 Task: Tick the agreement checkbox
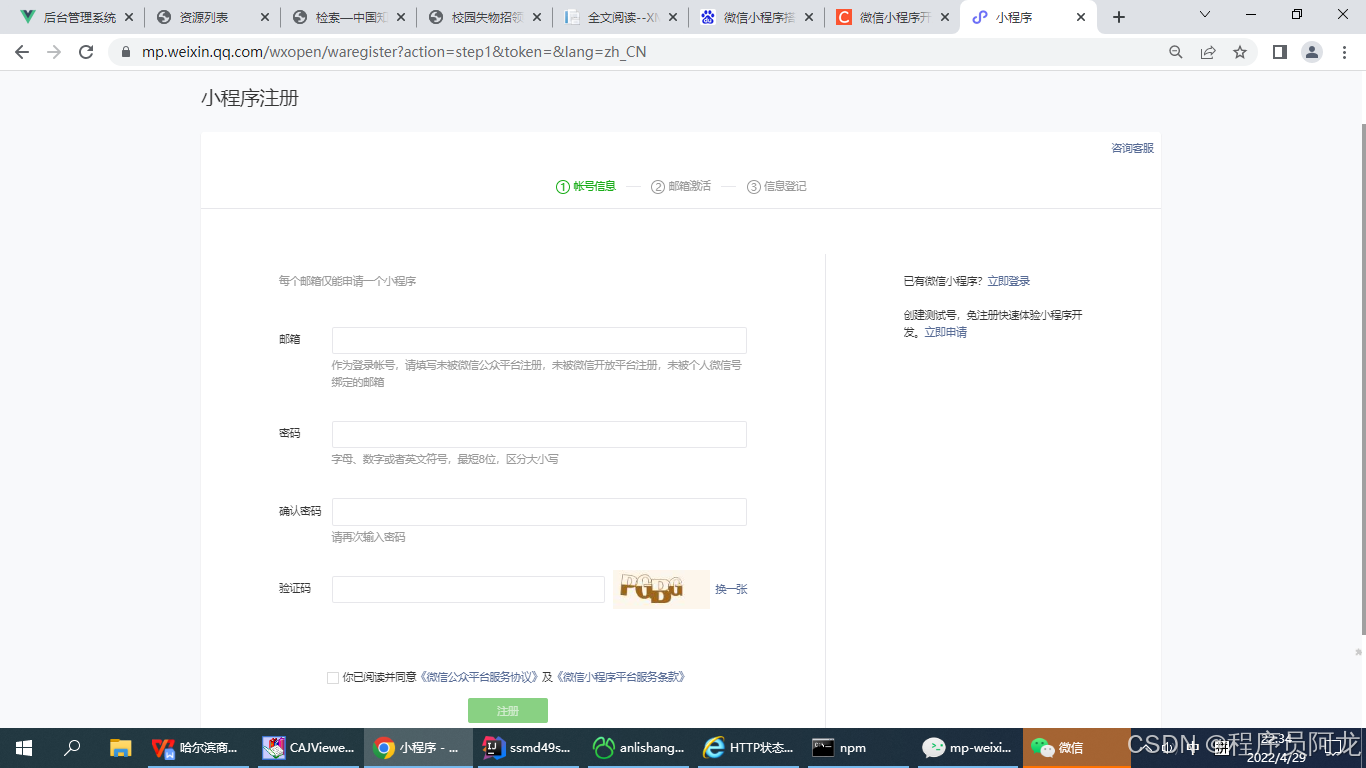[333, 678]
